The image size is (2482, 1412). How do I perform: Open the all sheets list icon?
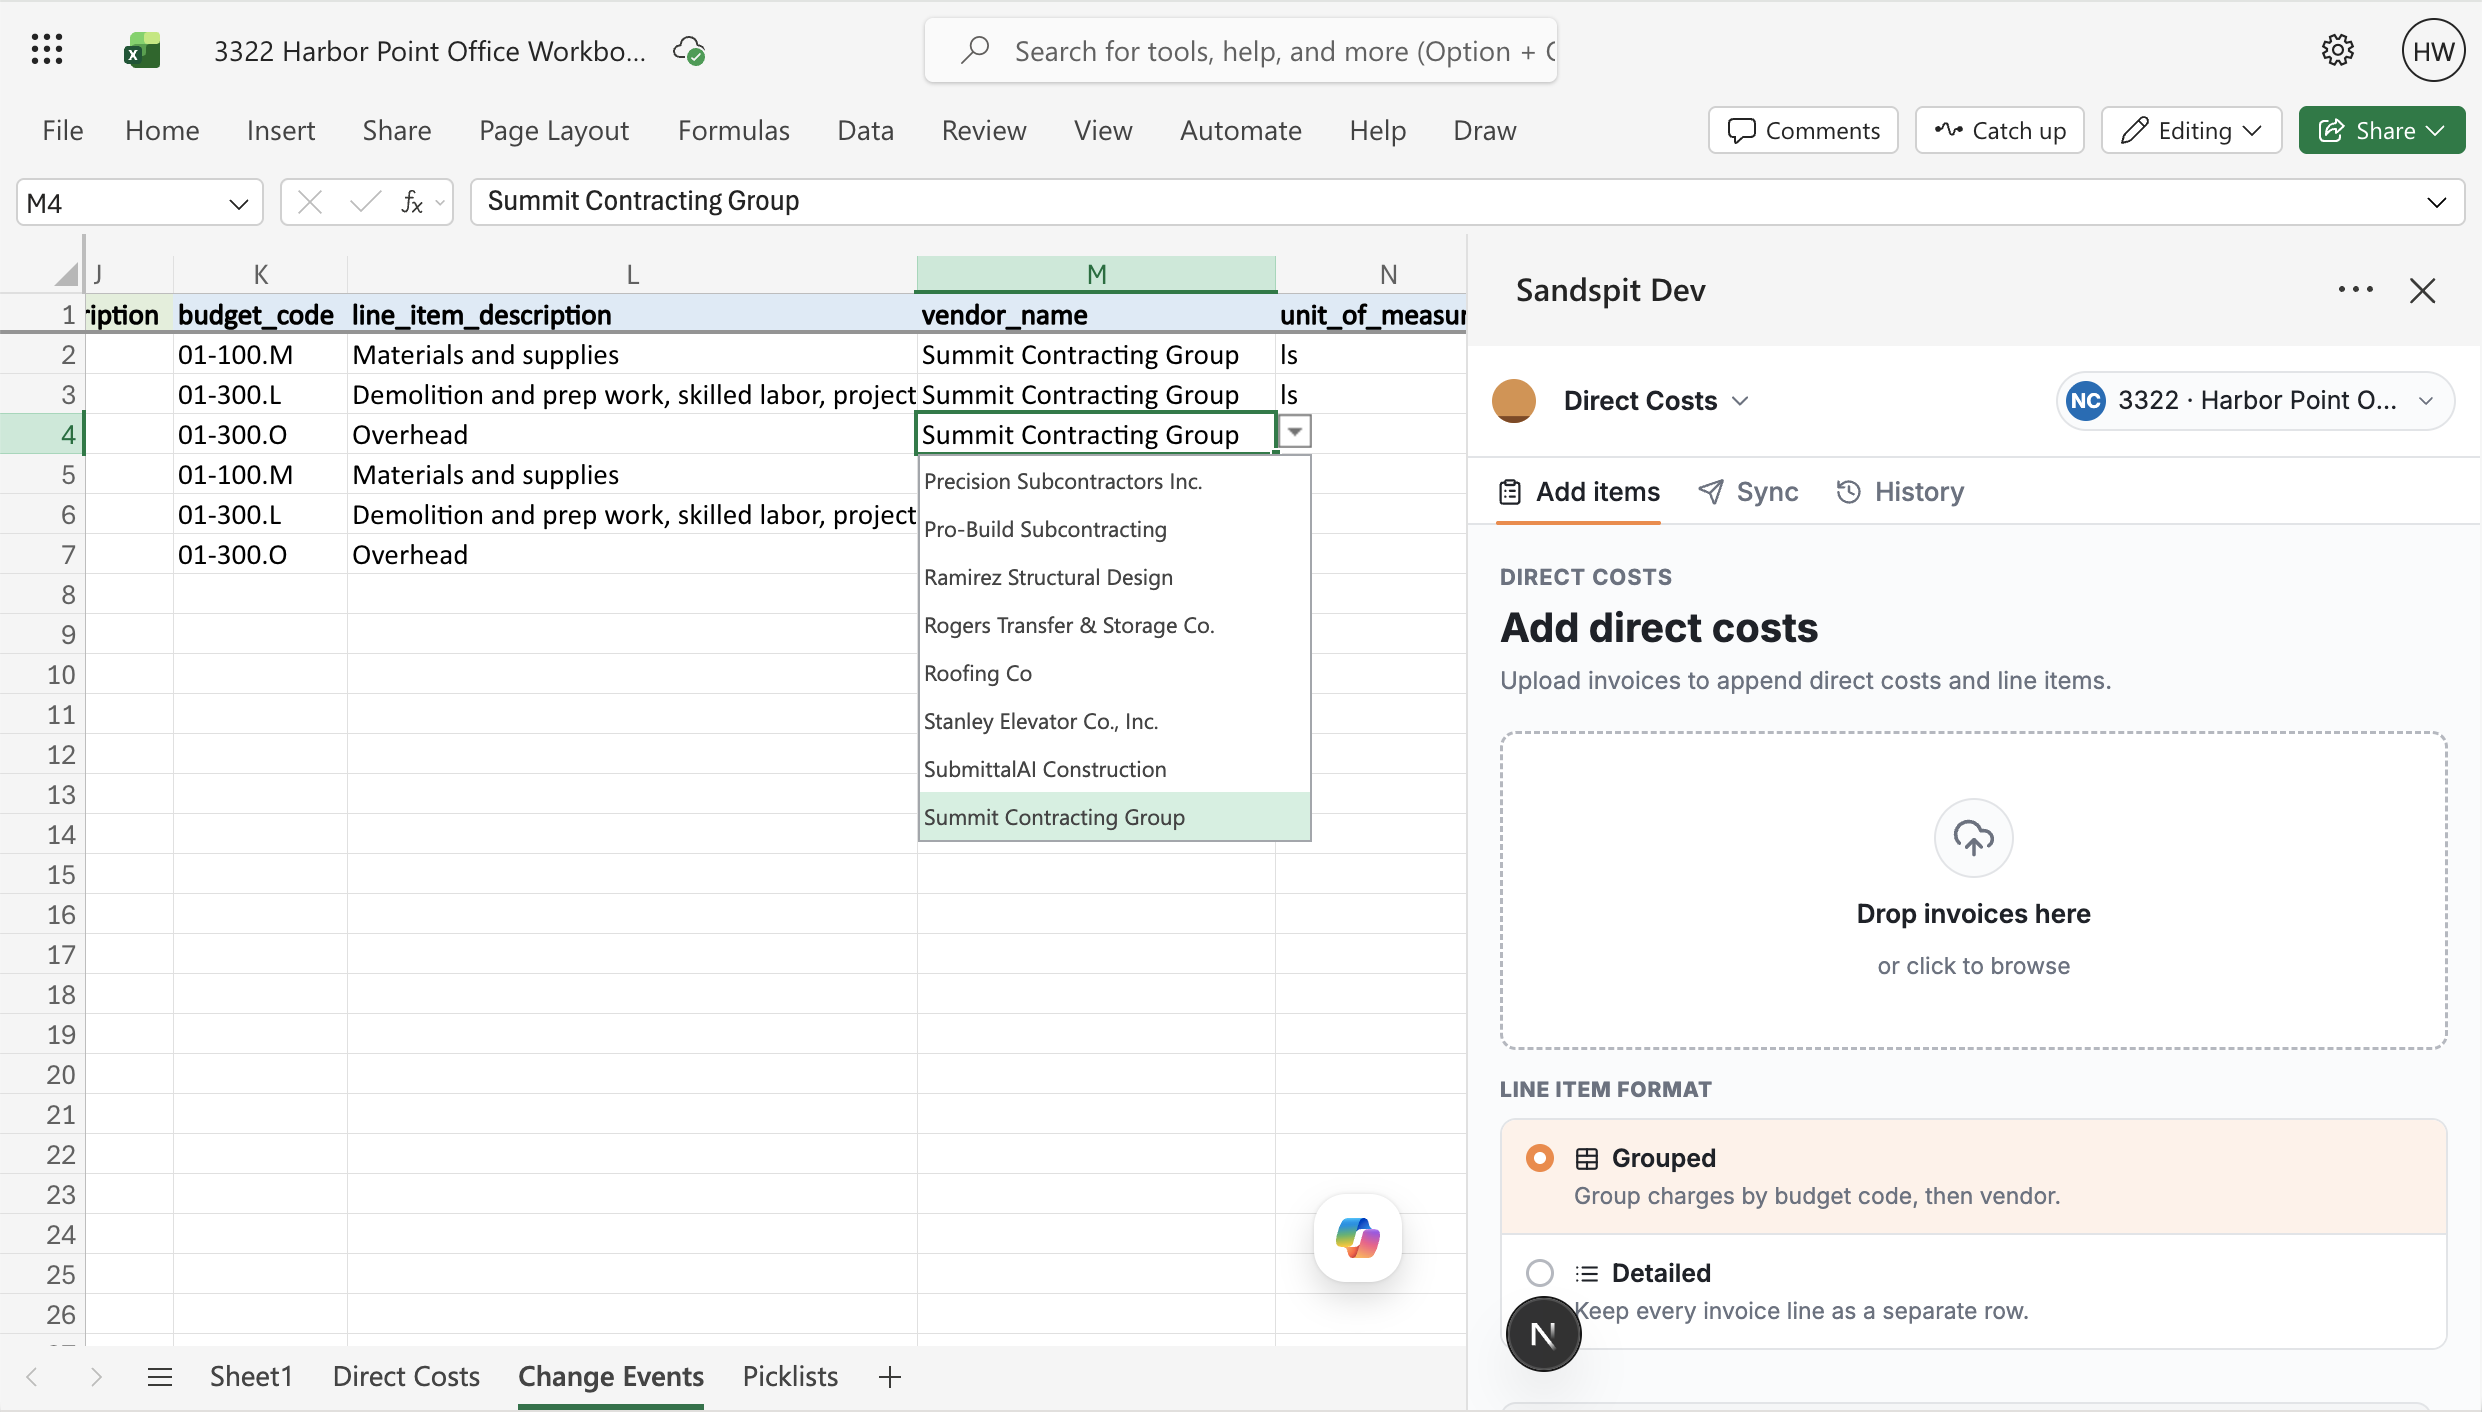point(160,1377)
